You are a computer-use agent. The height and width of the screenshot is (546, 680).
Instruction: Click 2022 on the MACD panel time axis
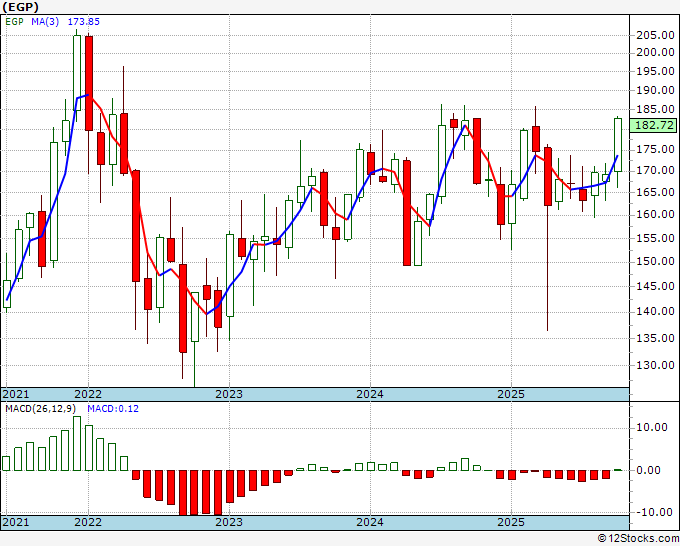[x=88, y=522]
